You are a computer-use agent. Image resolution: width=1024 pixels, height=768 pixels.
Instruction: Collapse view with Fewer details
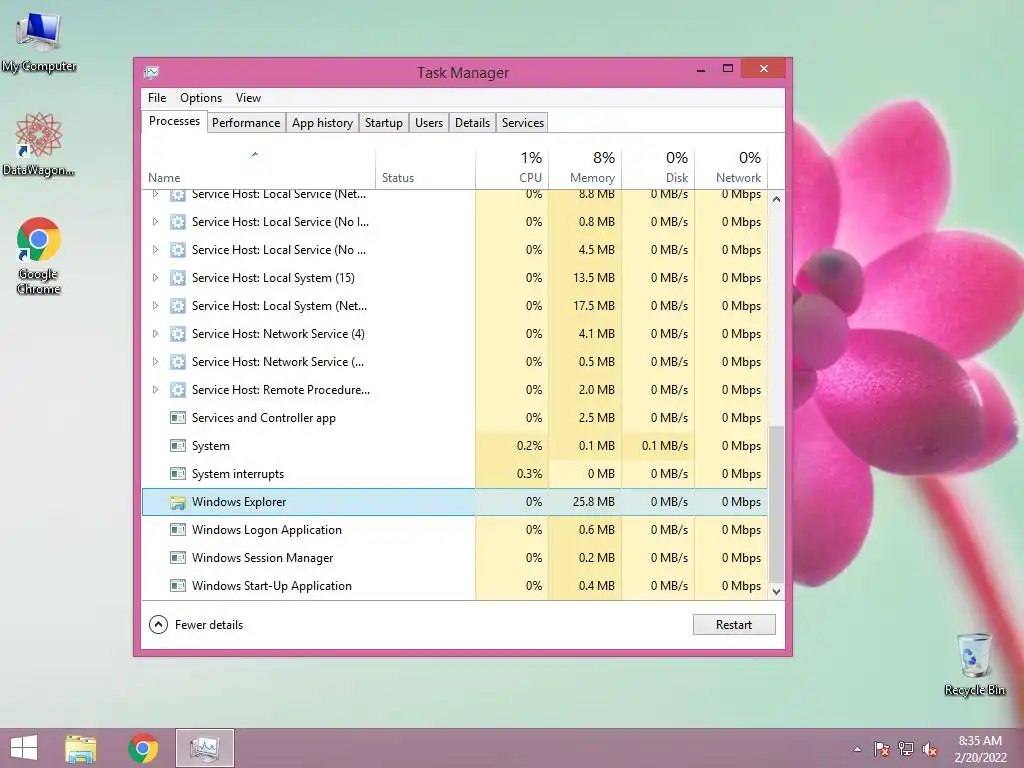[x=196, y=625]
